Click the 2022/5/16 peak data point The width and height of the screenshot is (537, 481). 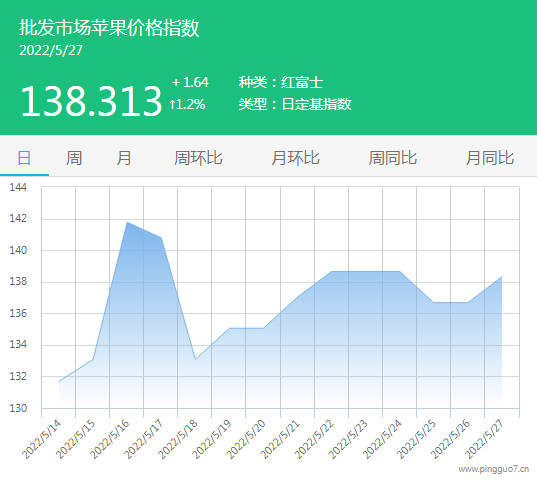pyautogui.click(x=127, y=222)
